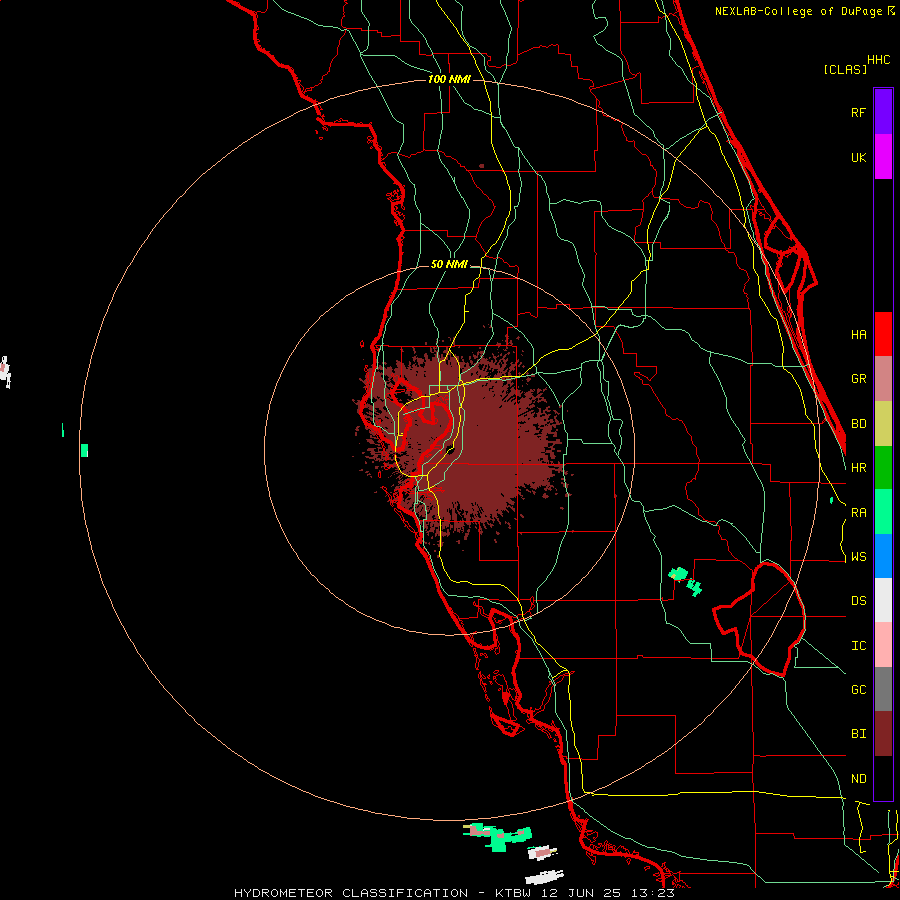Click the RF purple legend swatch
This screenshot has height=900, width=900.
[883, 112]
